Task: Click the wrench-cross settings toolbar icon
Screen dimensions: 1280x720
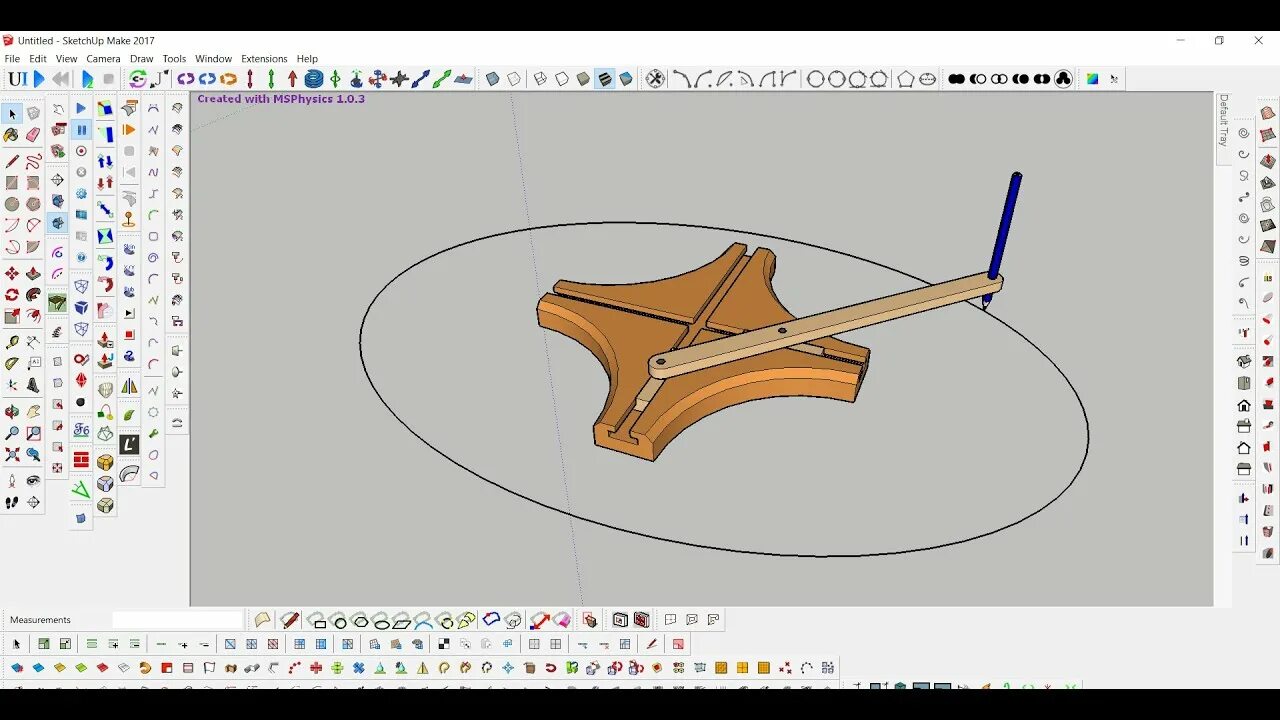Action: [x=655, y=79]
